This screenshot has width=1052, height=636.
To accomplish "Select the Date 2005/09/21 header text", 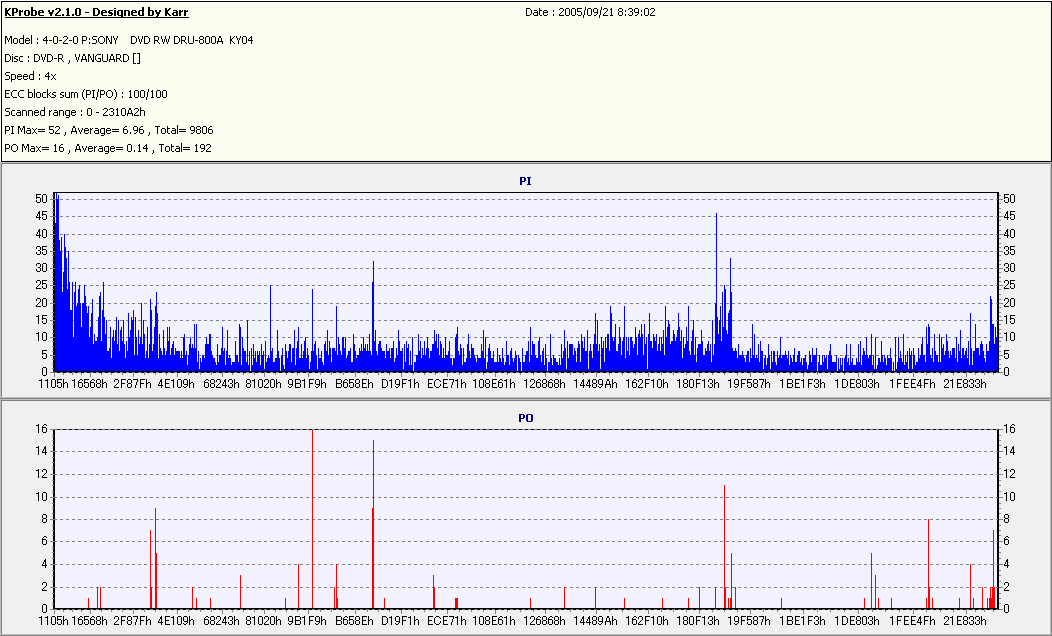I will pyautogui.click(x=590, y=12).
